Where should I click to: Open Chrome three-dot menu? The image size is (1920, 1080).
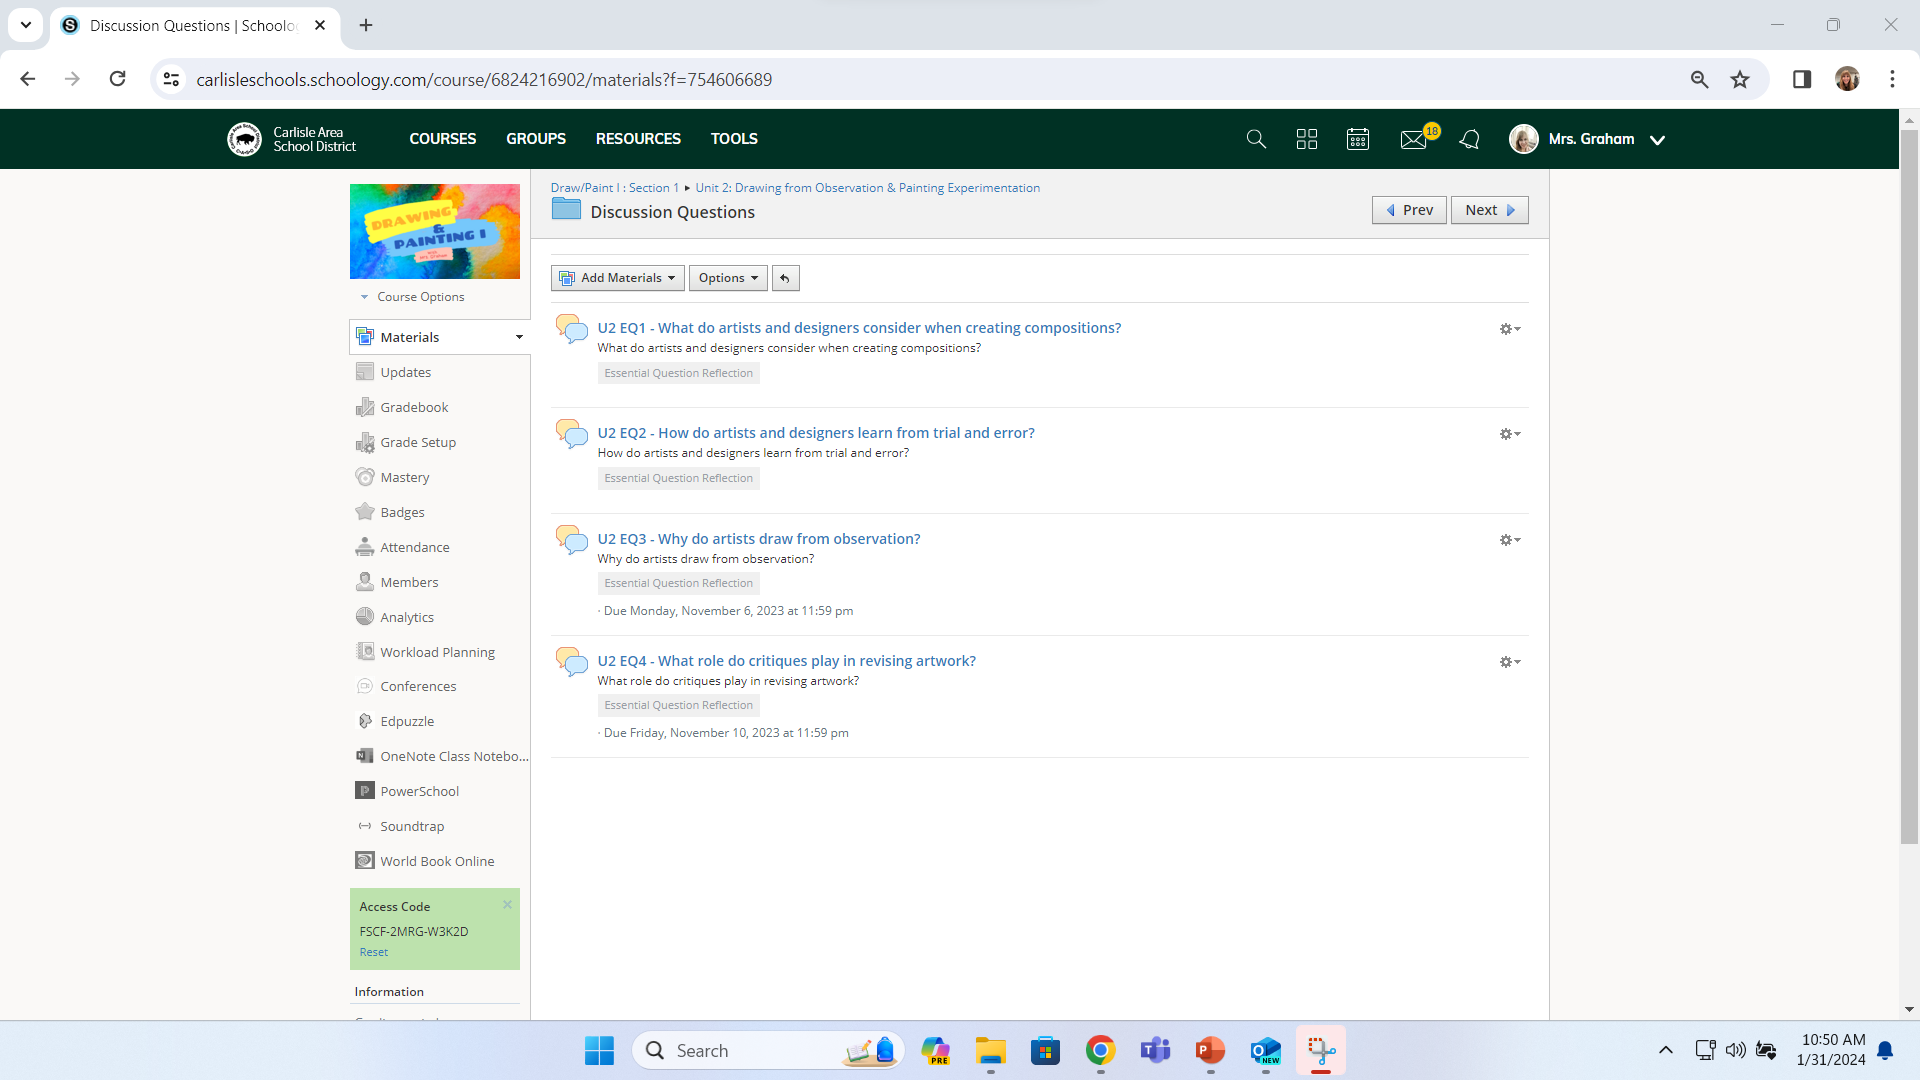[1892, 79]
